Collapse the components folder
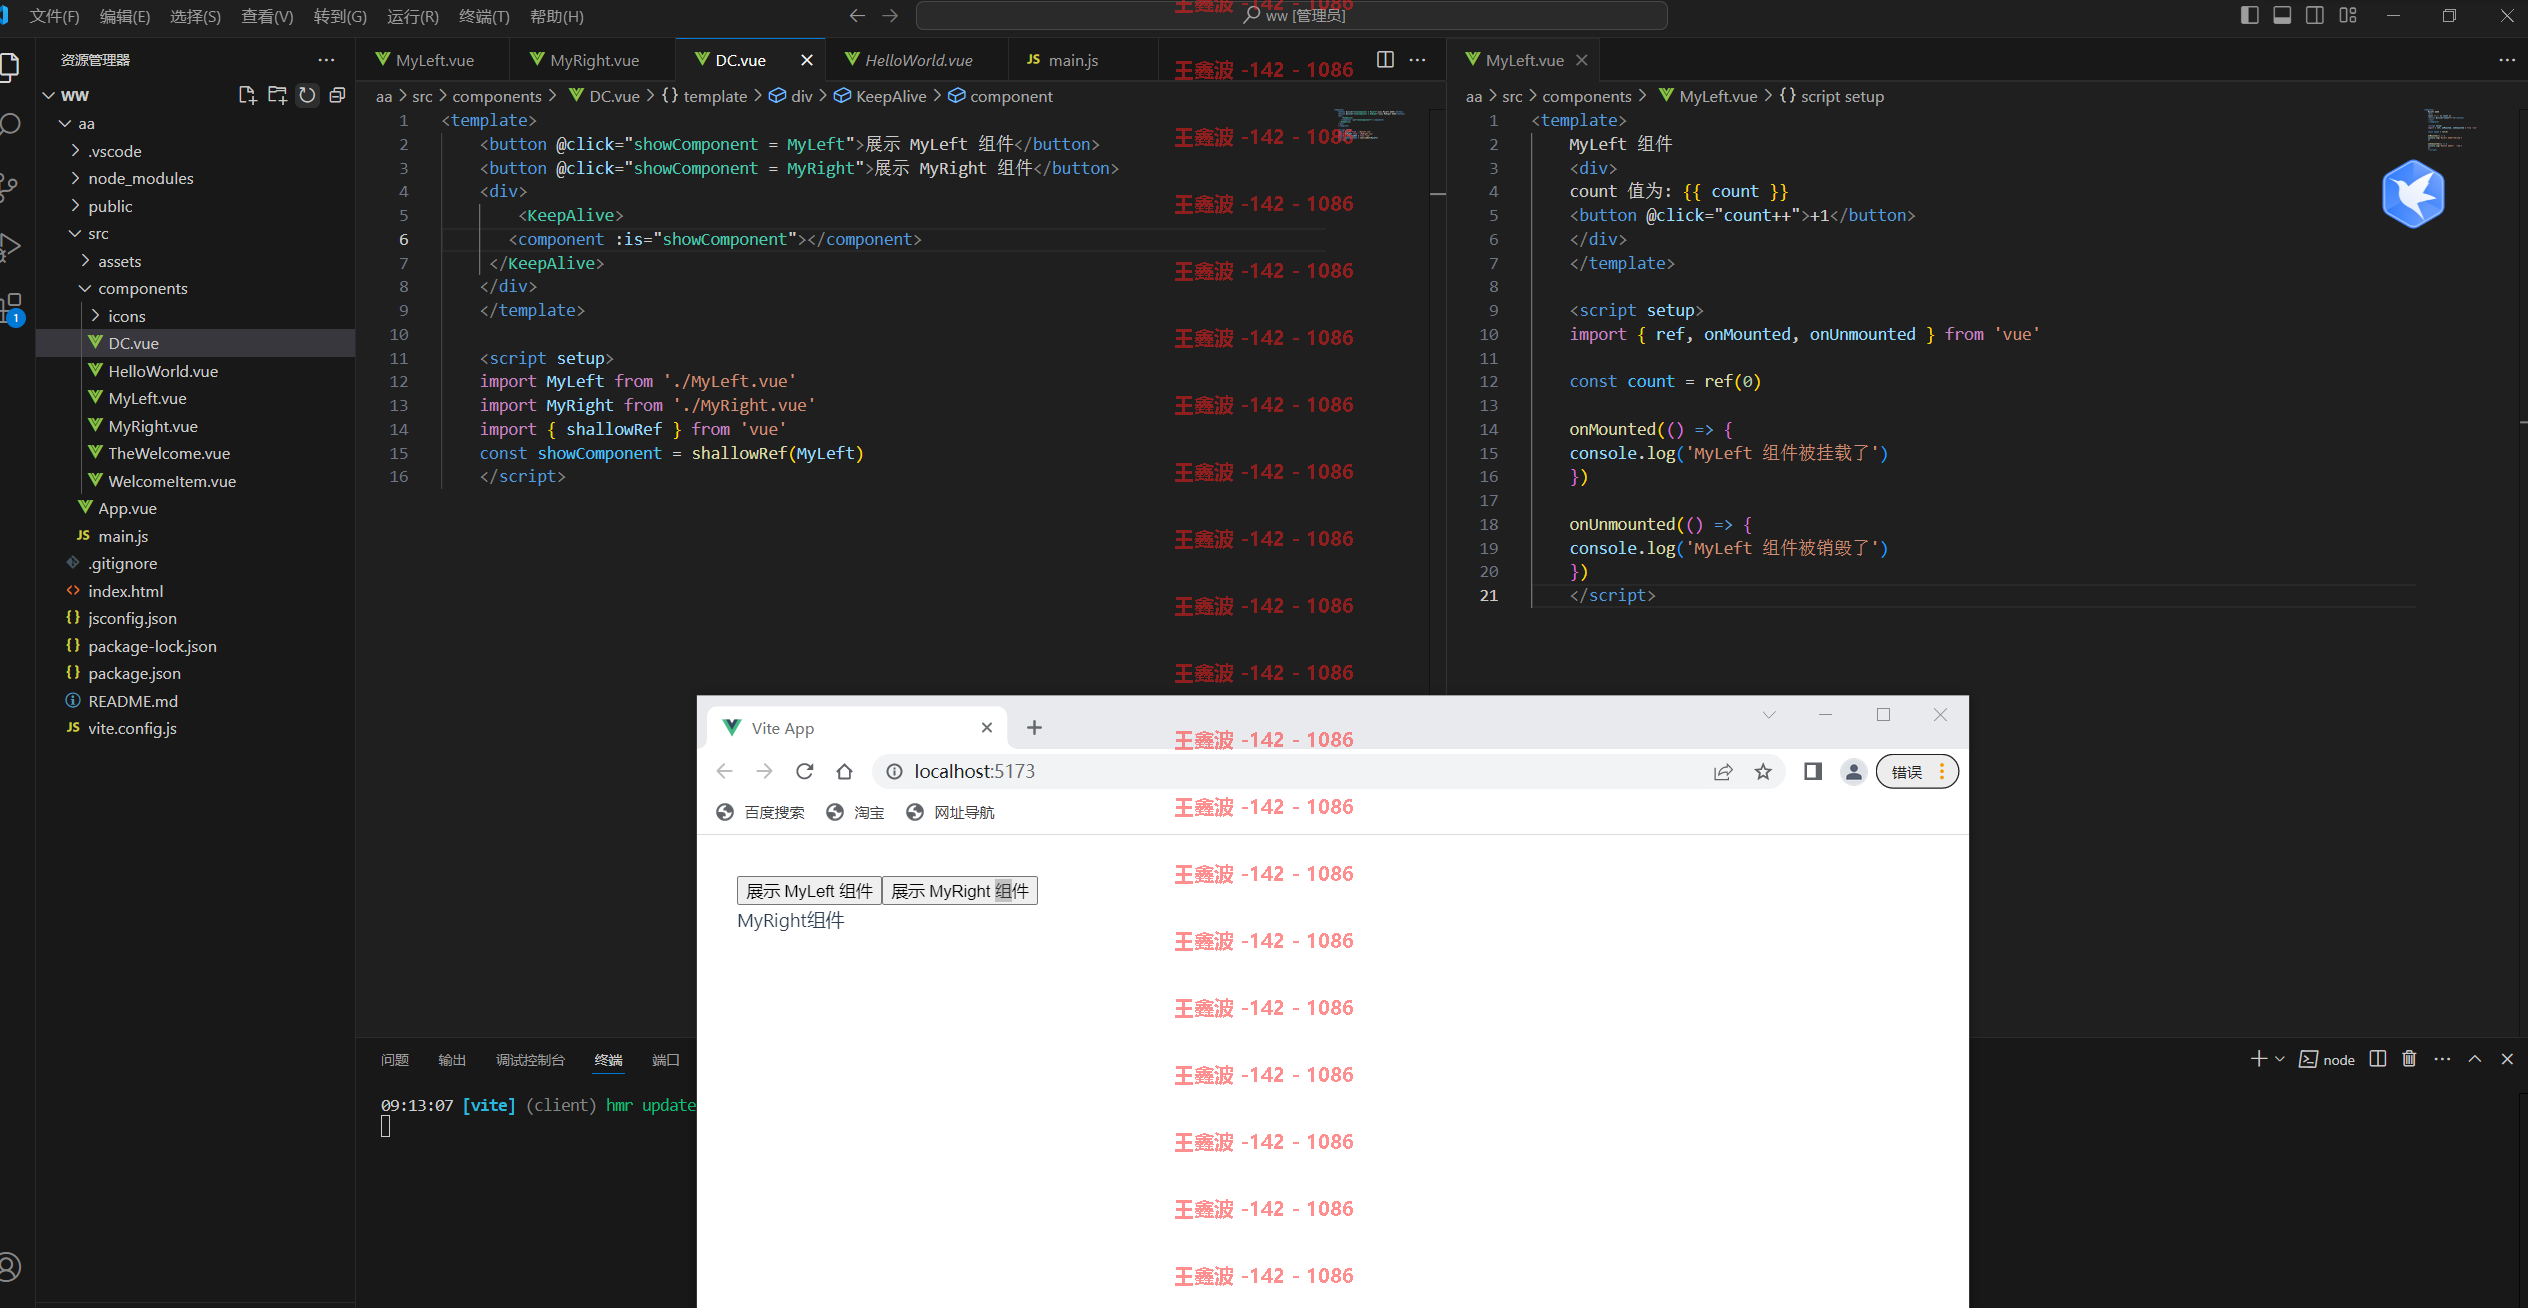The height and width of the screenshot is (1308, 2528). pyautogui.click(x=85, y=288)
